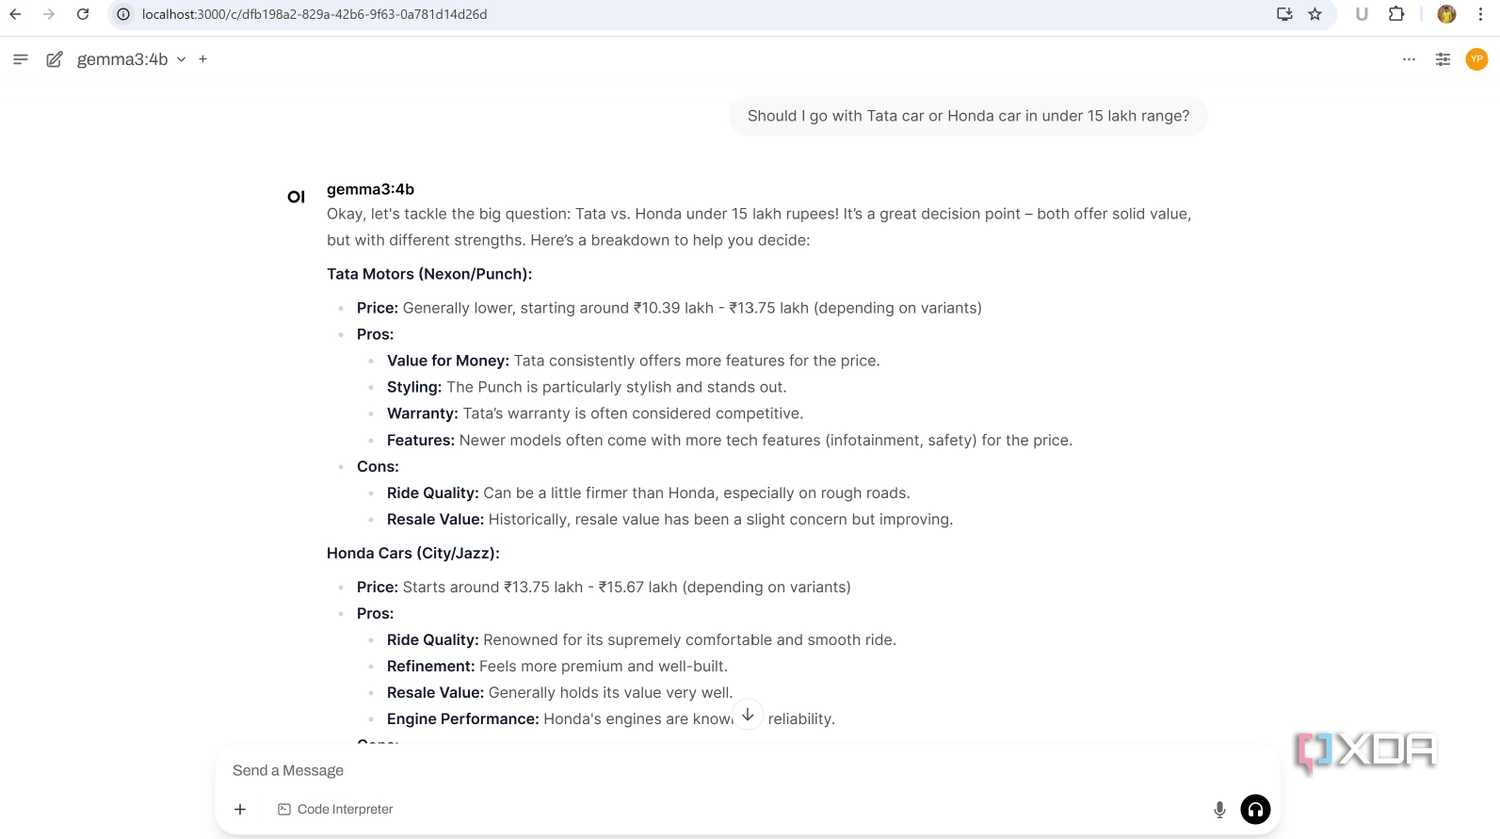Click the Honda Cars (City/Jazz) heading

point(413,553)
